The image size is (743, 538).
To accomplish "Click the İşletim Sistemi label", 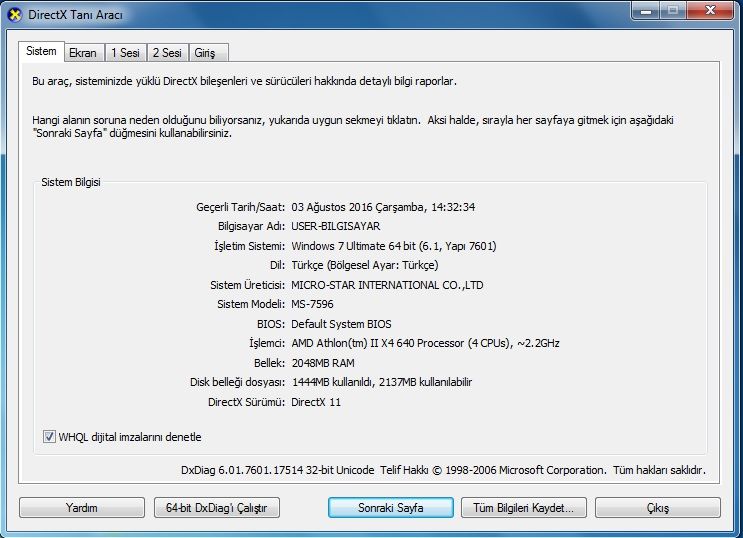I will click(x=250, y=246).
